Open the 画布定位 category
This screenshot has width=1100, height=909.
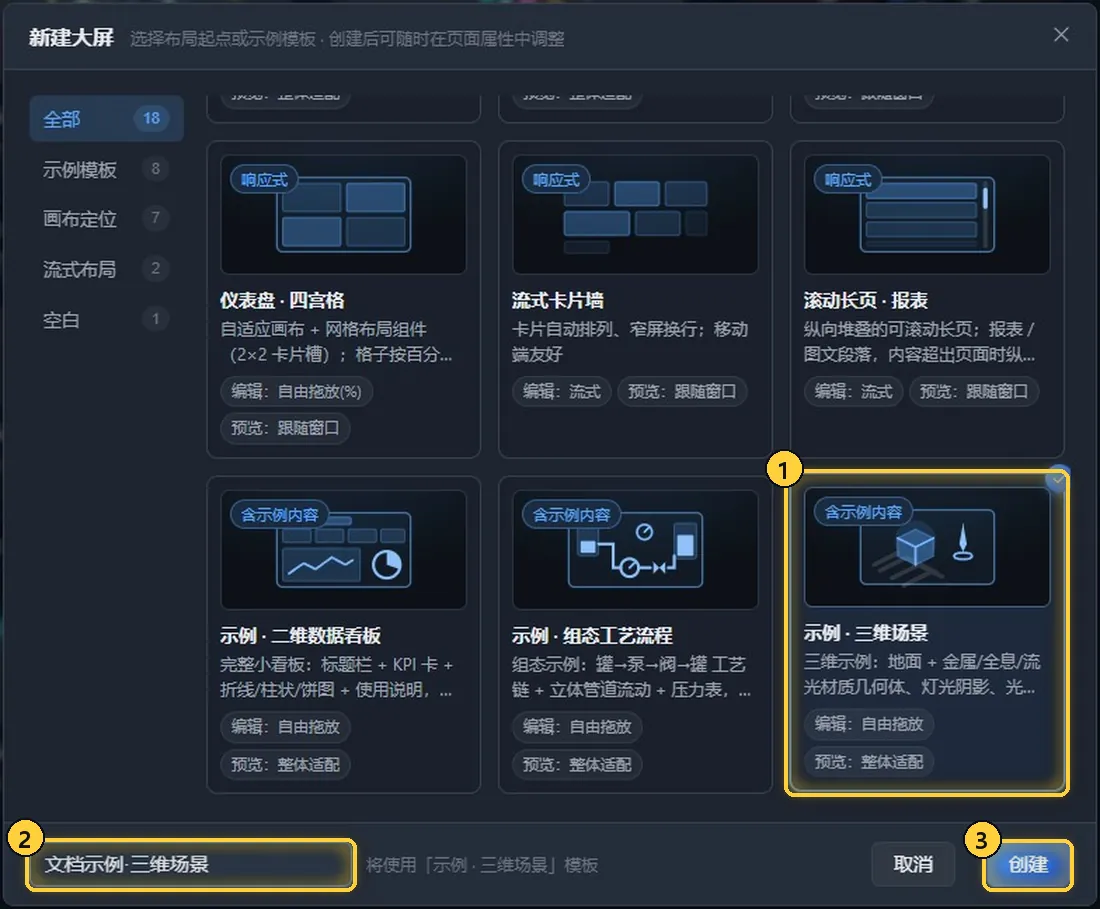pos(107,219)
